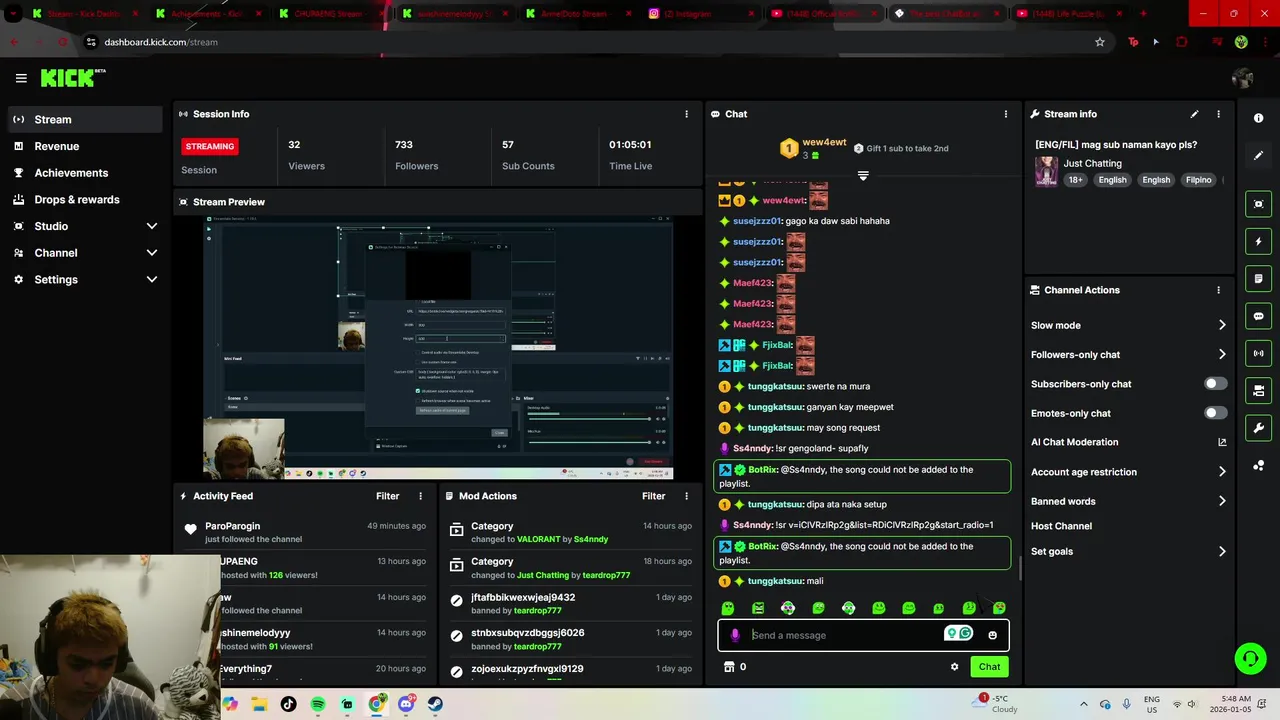1280x720 pixels.
Task: Open the green support headset bubble
Action: pos(1250,658)
